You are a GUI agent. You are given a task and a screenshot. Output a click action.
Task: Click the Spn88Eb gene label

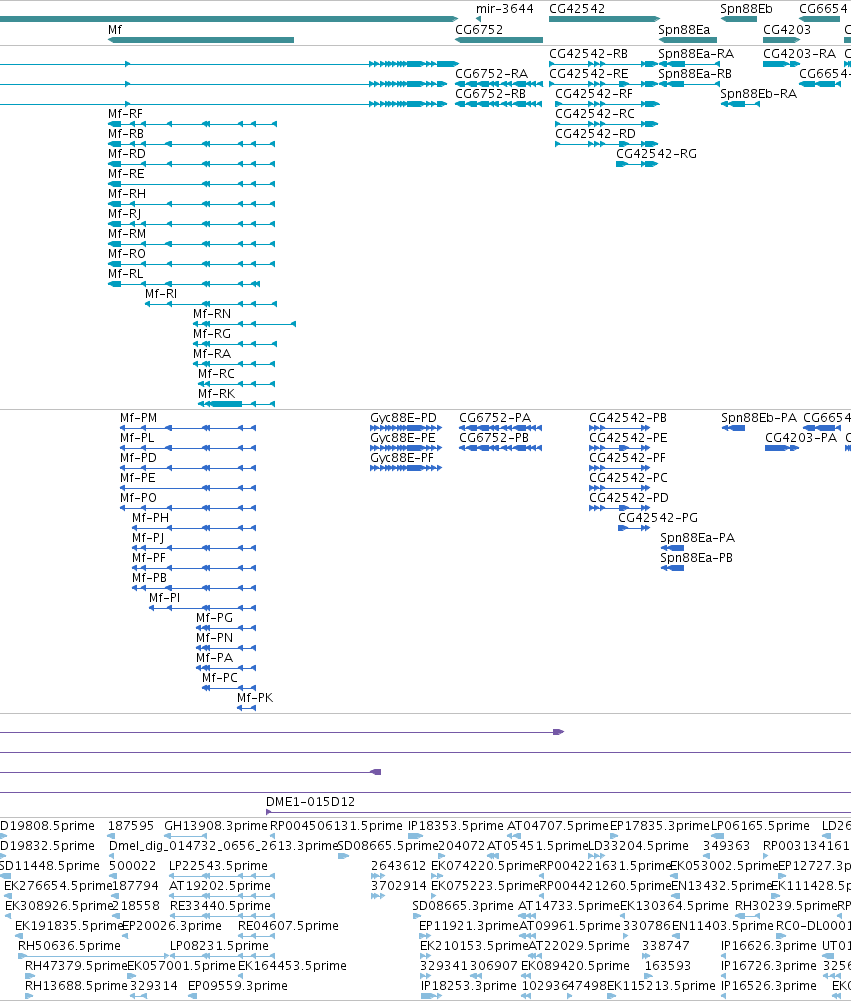click(x=746, y=9)
